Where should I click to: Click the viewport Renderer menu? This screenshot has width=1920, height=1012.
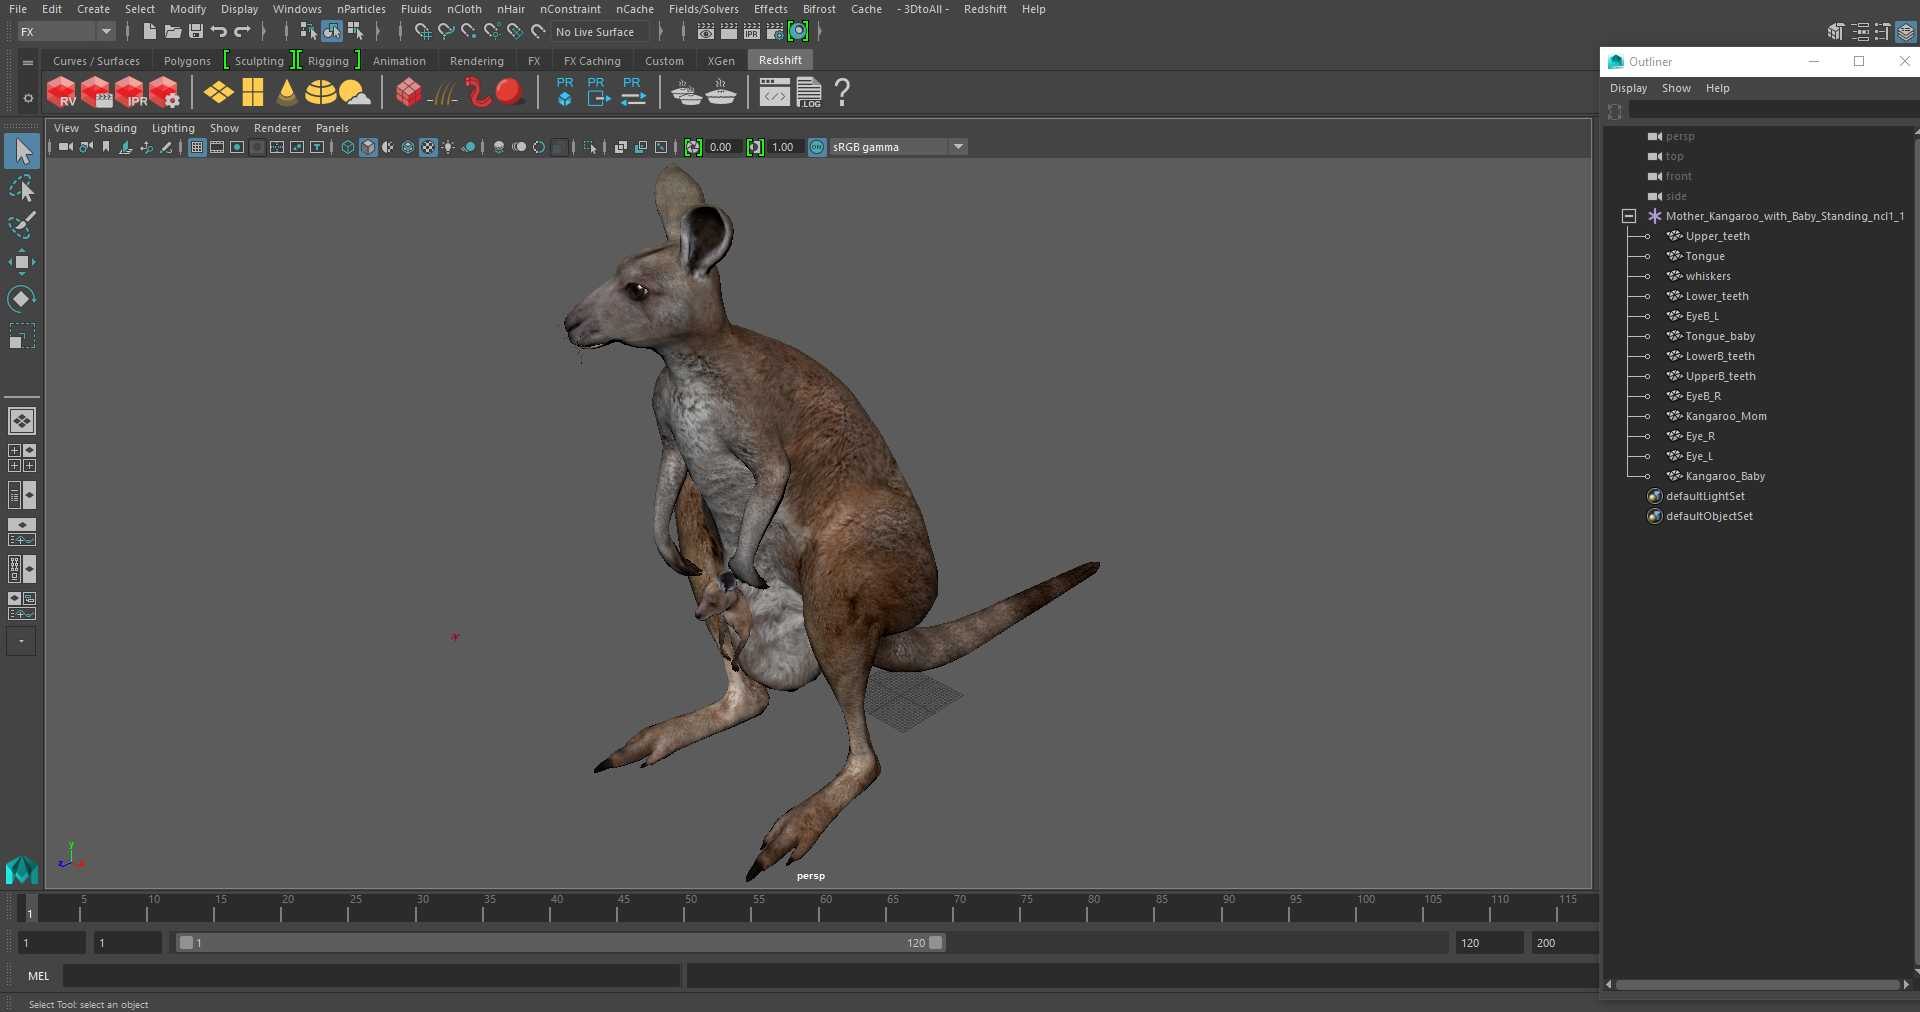pyautogui.click(x=277, y=128)
